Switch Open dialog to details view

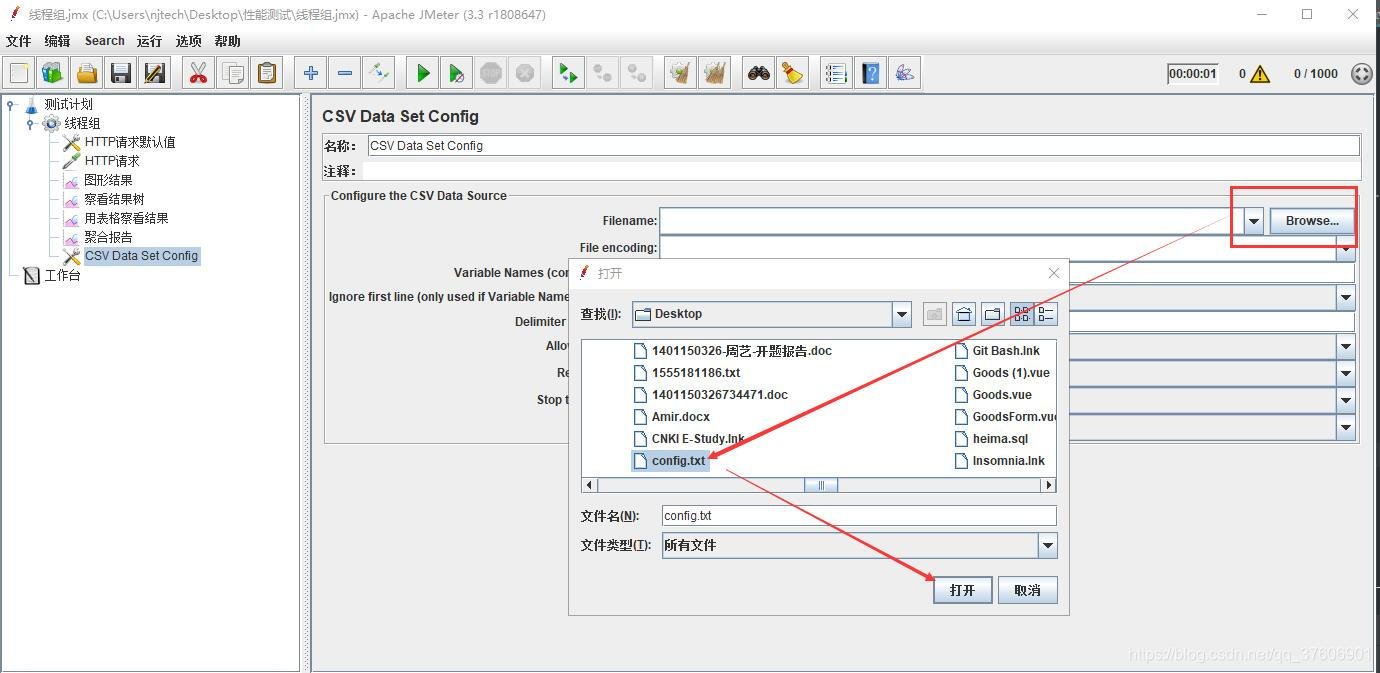click(x=1046, y=314)
